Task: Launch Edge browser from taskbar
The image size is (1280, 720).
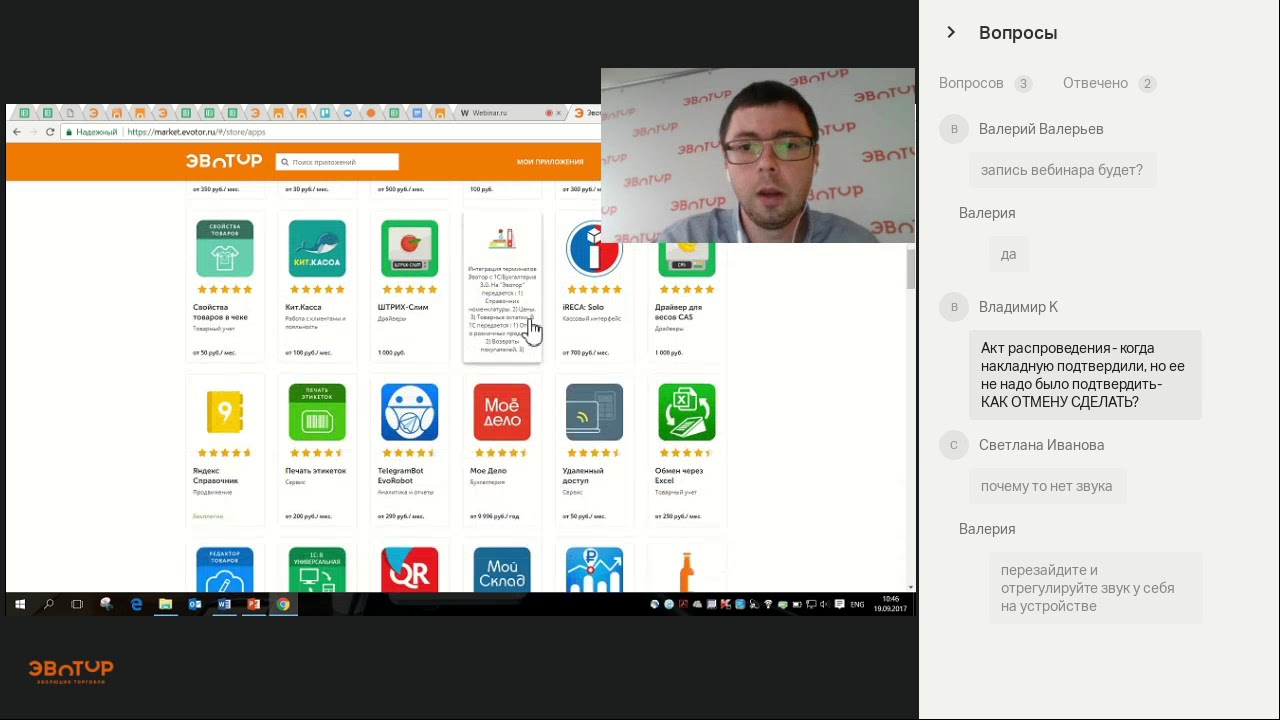Action: (x=136, y=604)
